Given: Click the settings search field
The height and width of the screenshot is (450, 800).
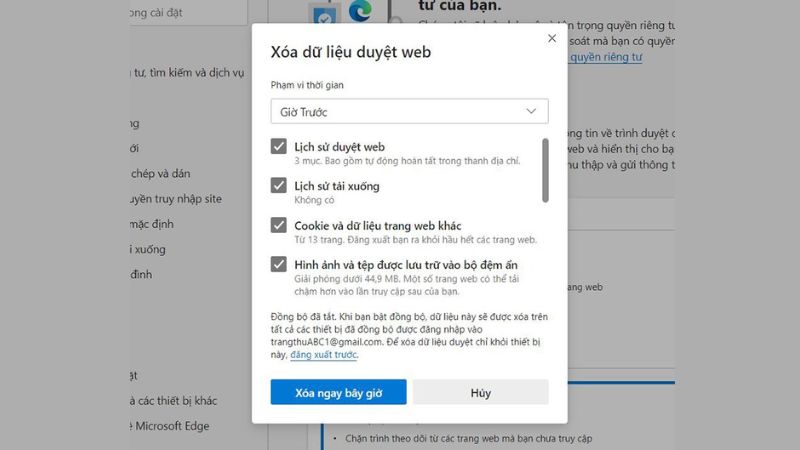Looking at the screenshot, I should (189, 12).
